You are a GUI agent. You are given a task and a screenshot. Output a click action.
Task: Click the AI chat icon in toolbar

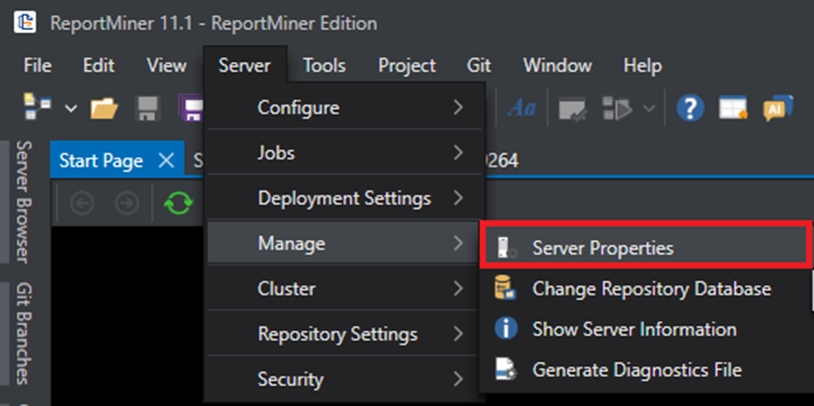[777, 108]
